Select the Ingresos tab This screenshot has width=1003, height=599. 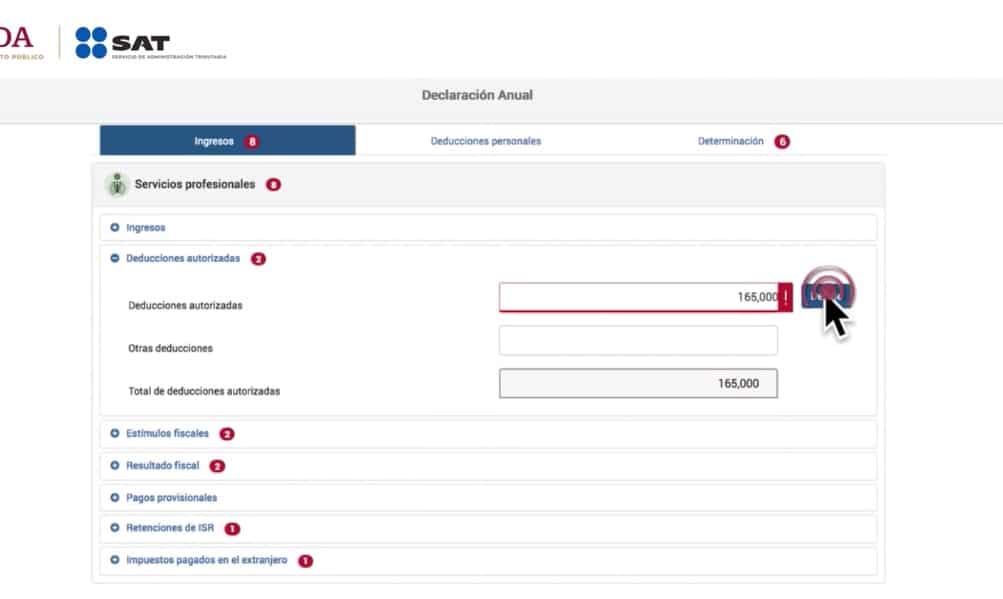tap(214, 141)
